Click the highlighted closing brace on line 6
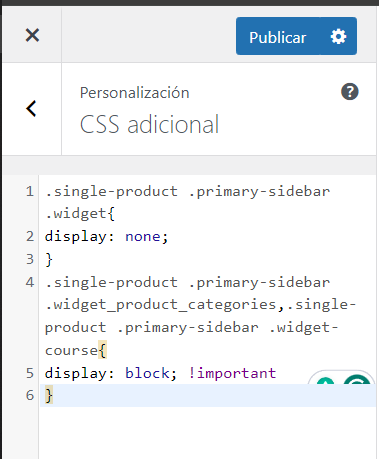The width and height of the screenshot is (379, 459). (49, 396)
